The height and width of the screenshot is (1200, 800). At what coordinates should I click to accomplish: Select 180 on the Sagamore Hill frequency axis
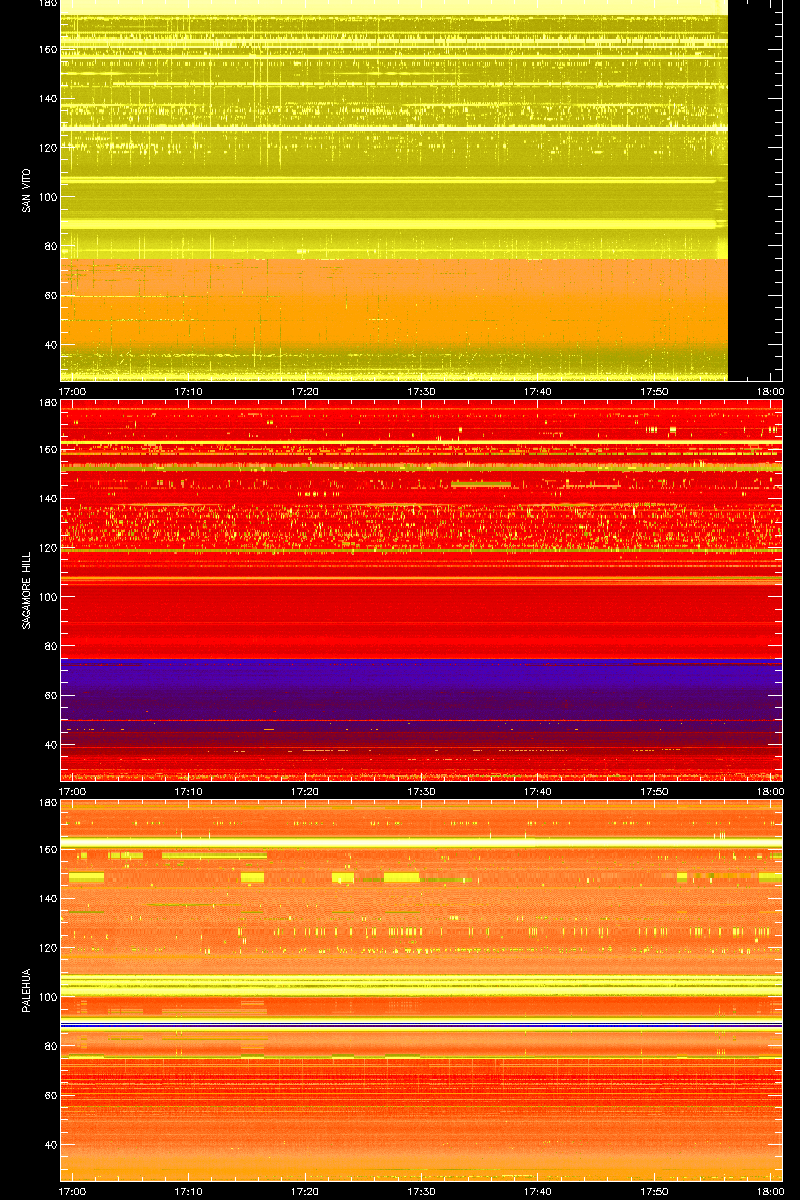click(x=46, y=403)
